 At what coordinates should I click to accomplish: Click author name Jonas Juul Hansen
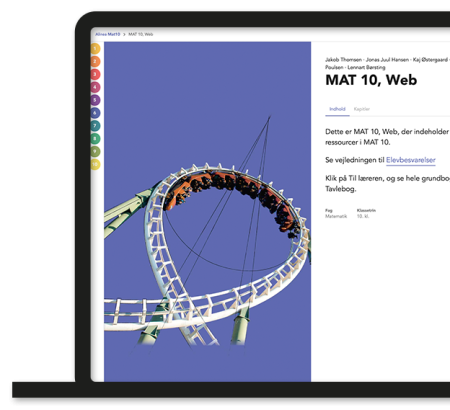coord(387,60)
